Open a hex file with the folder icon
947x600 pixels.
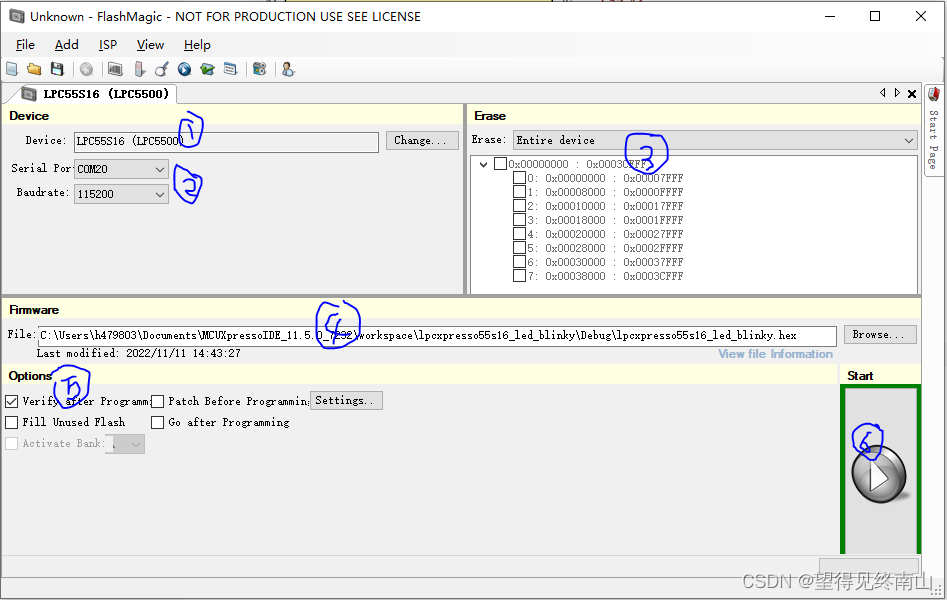pos(35,69)
